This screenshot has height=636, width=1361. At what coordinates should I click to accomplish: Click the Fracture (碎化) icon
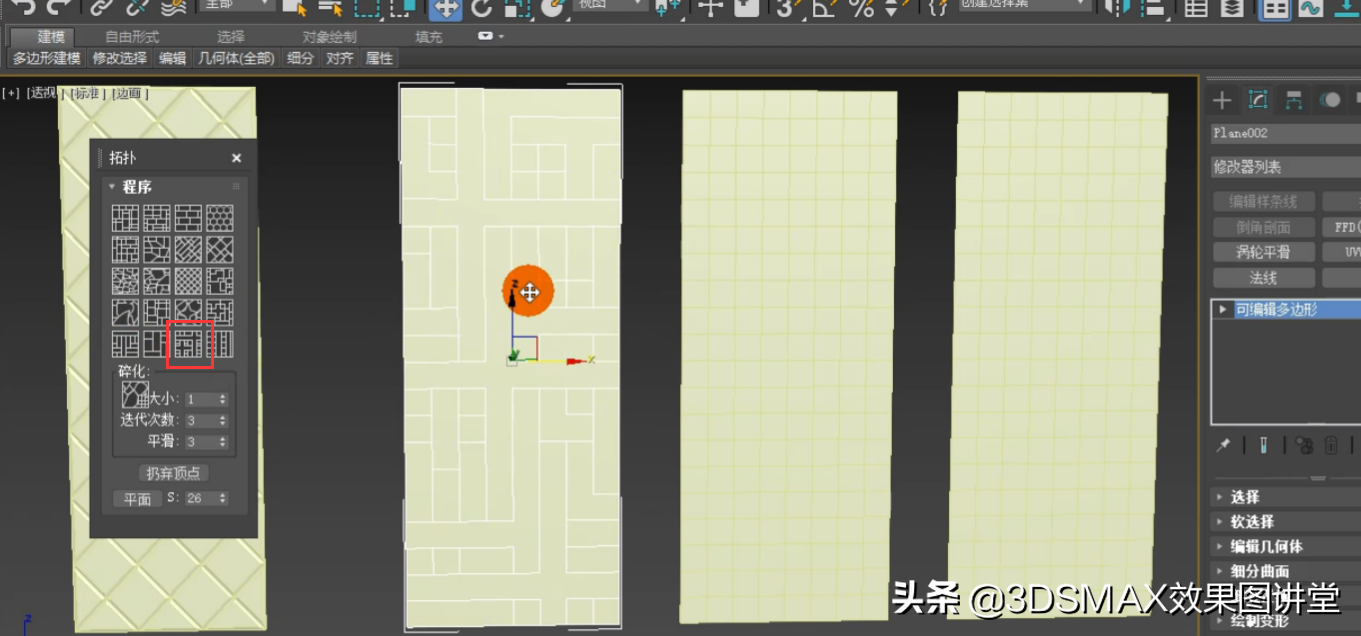click(x=134, y=394)
